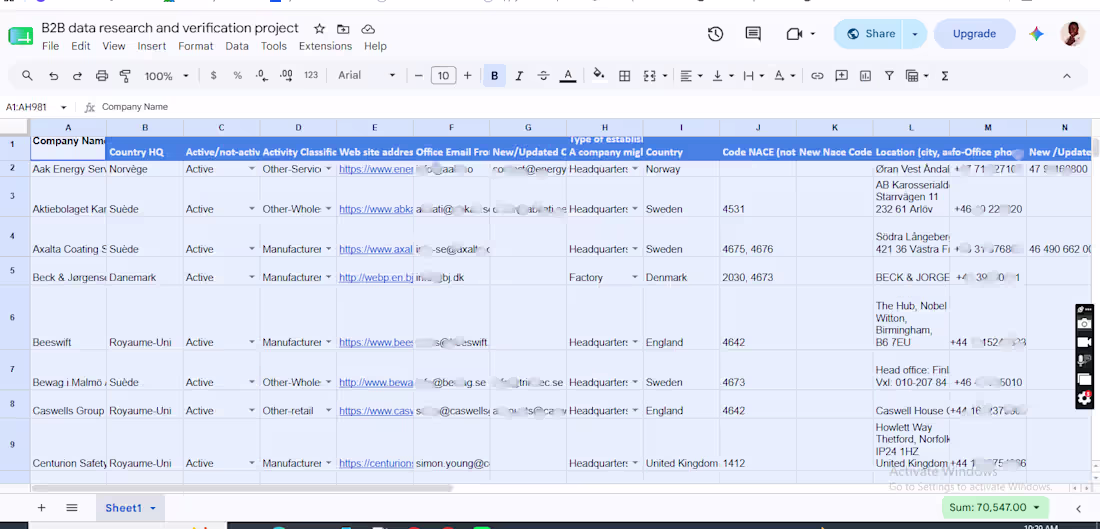The height and width of the screenshot is (529, 1100).
Task: Start a video call via camera icon
Action: pos(794,34)
